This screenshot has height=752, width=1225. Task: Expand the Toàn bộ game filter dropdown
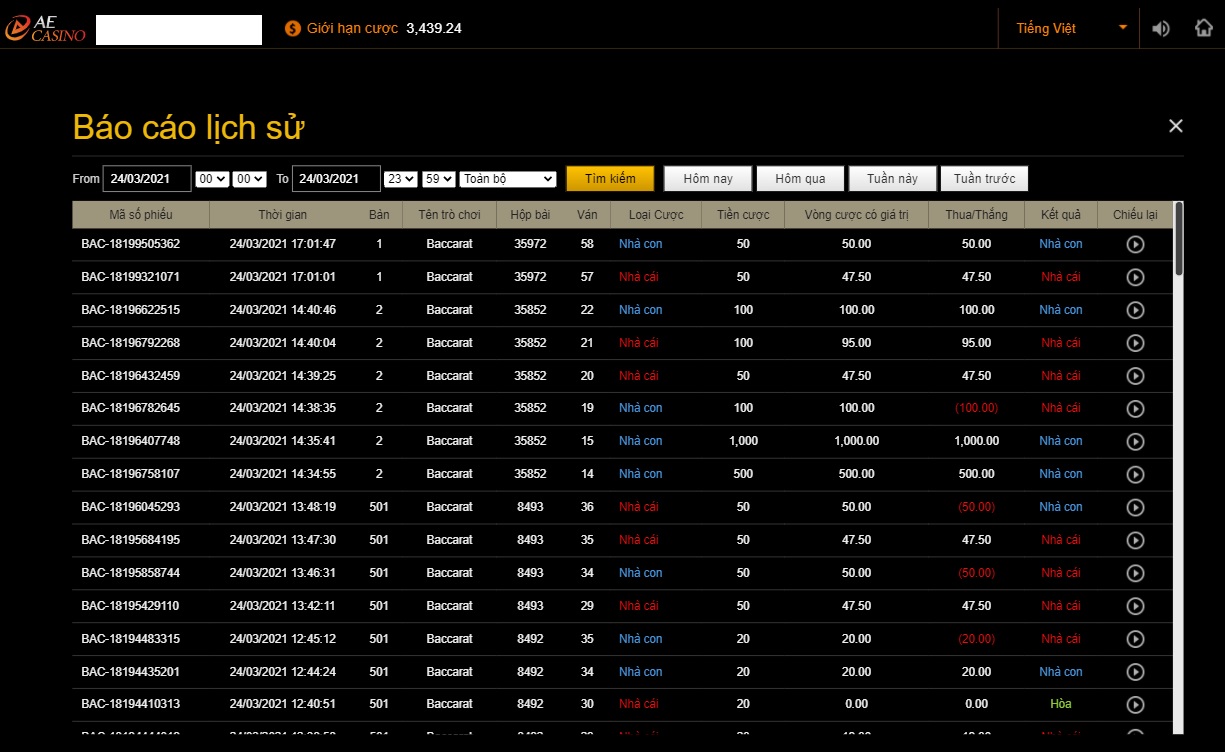tap(508, 179)
